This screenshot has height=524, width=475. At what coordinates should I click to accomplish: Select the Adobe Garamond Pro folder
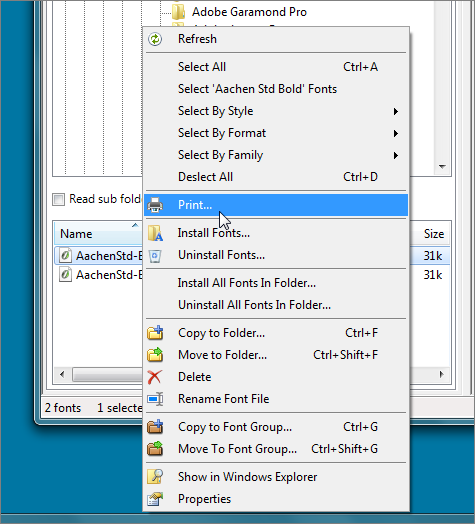(249, 12)
